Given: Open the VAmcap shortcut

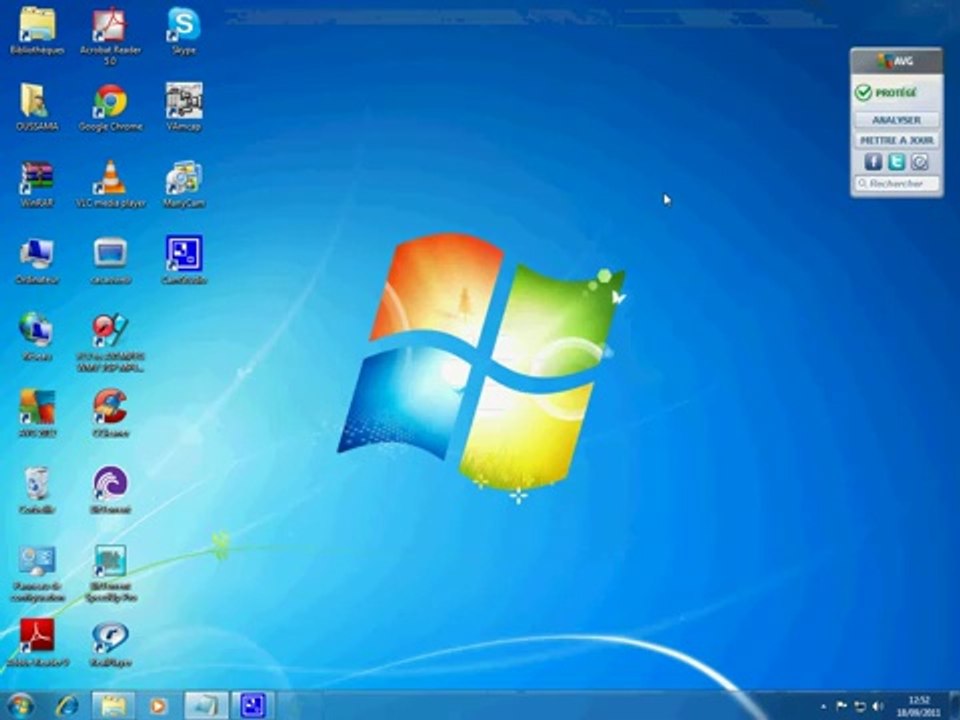Looking at the screenshot, I should point(184,107).
